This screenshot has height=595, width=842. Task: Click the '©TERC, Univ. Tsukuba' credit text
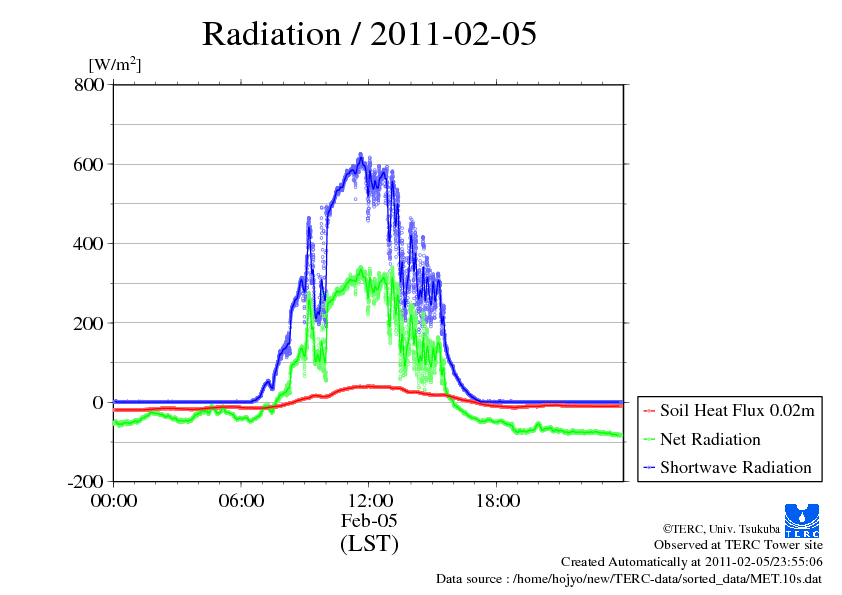(x=721, y=529)
